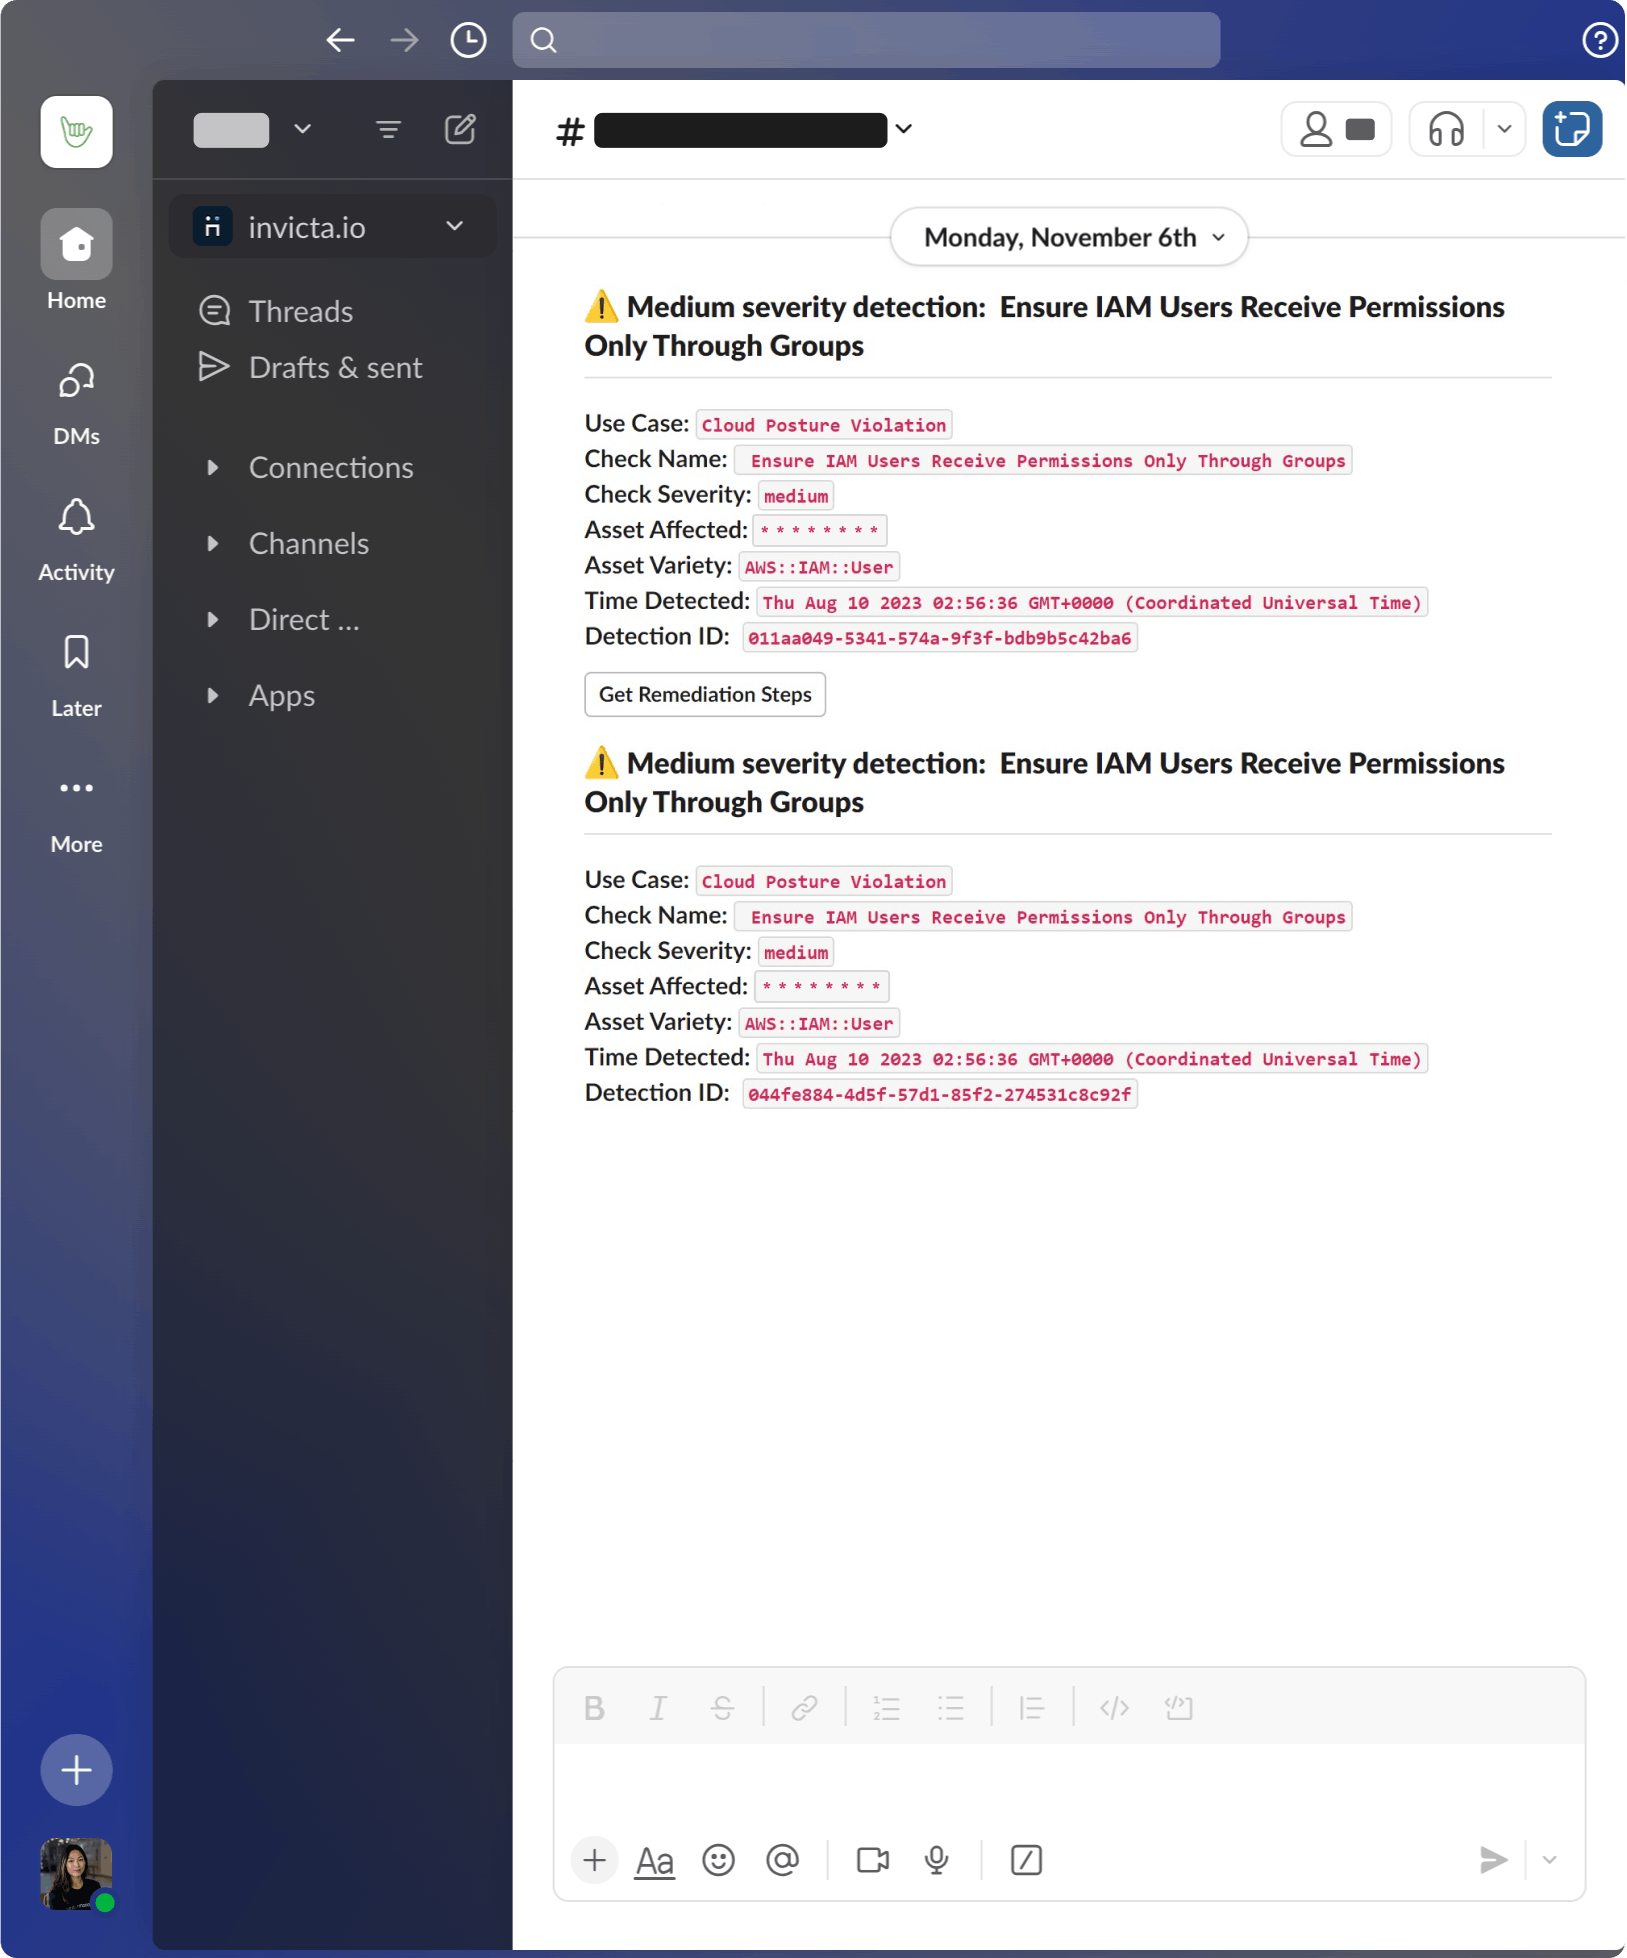Image resolution: width=1627 pixels, height=1958 pixels.
Task: Open huddle options dropdown arrow
Action: (1504, 129)
